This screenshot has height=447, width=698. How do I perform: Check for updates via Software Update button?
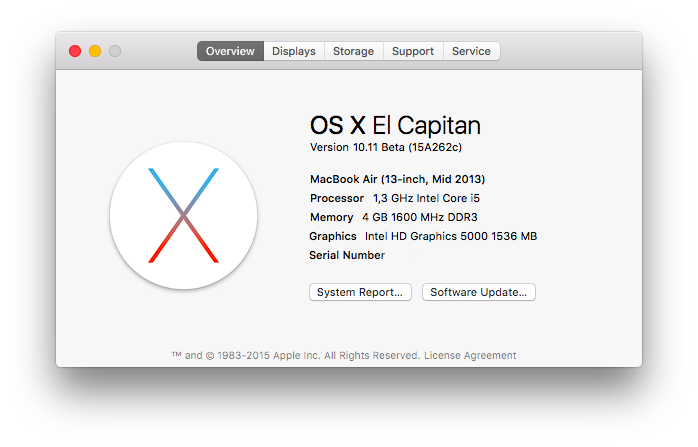click(479, 292)
